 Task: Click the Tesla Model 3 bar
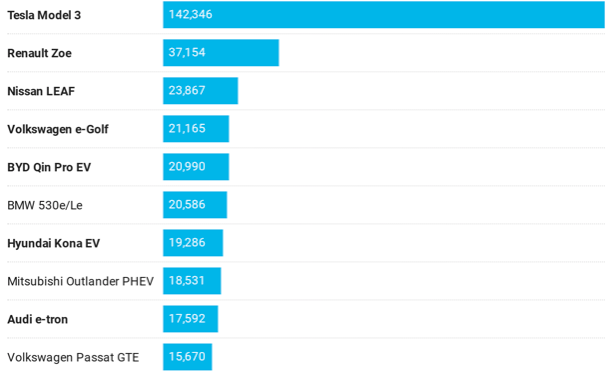tap(384, 15)
